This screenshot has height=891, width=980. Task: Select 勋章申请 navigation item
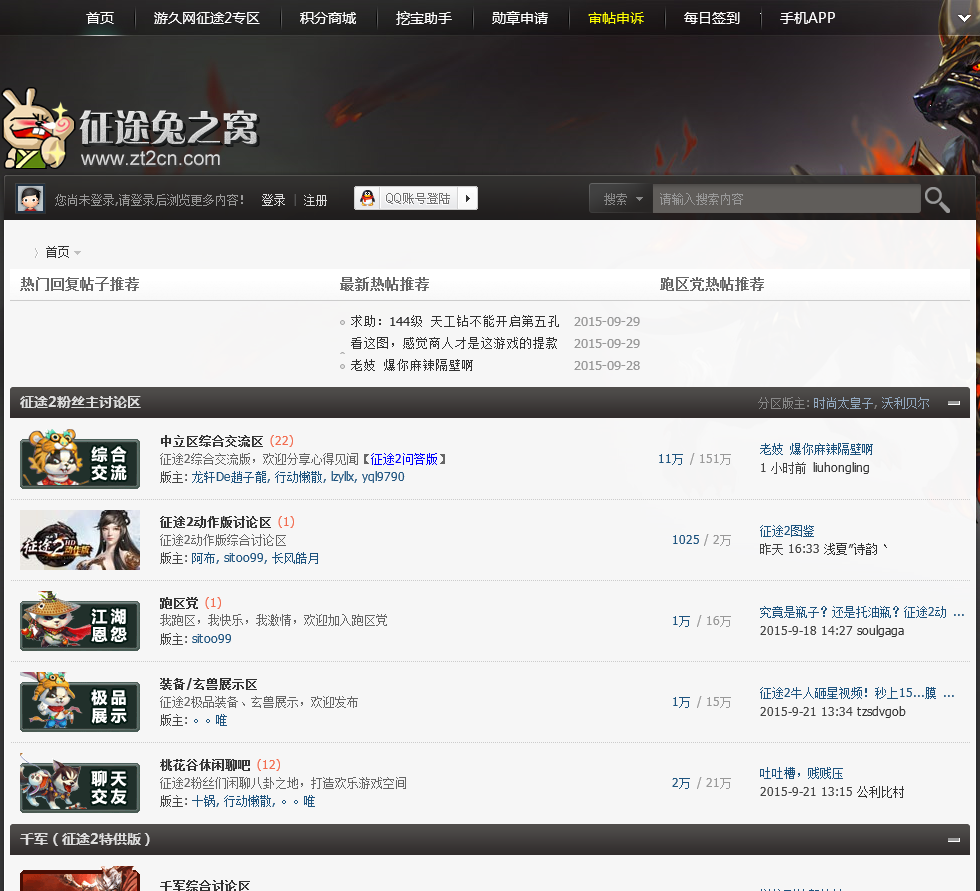tap(520, 18)
